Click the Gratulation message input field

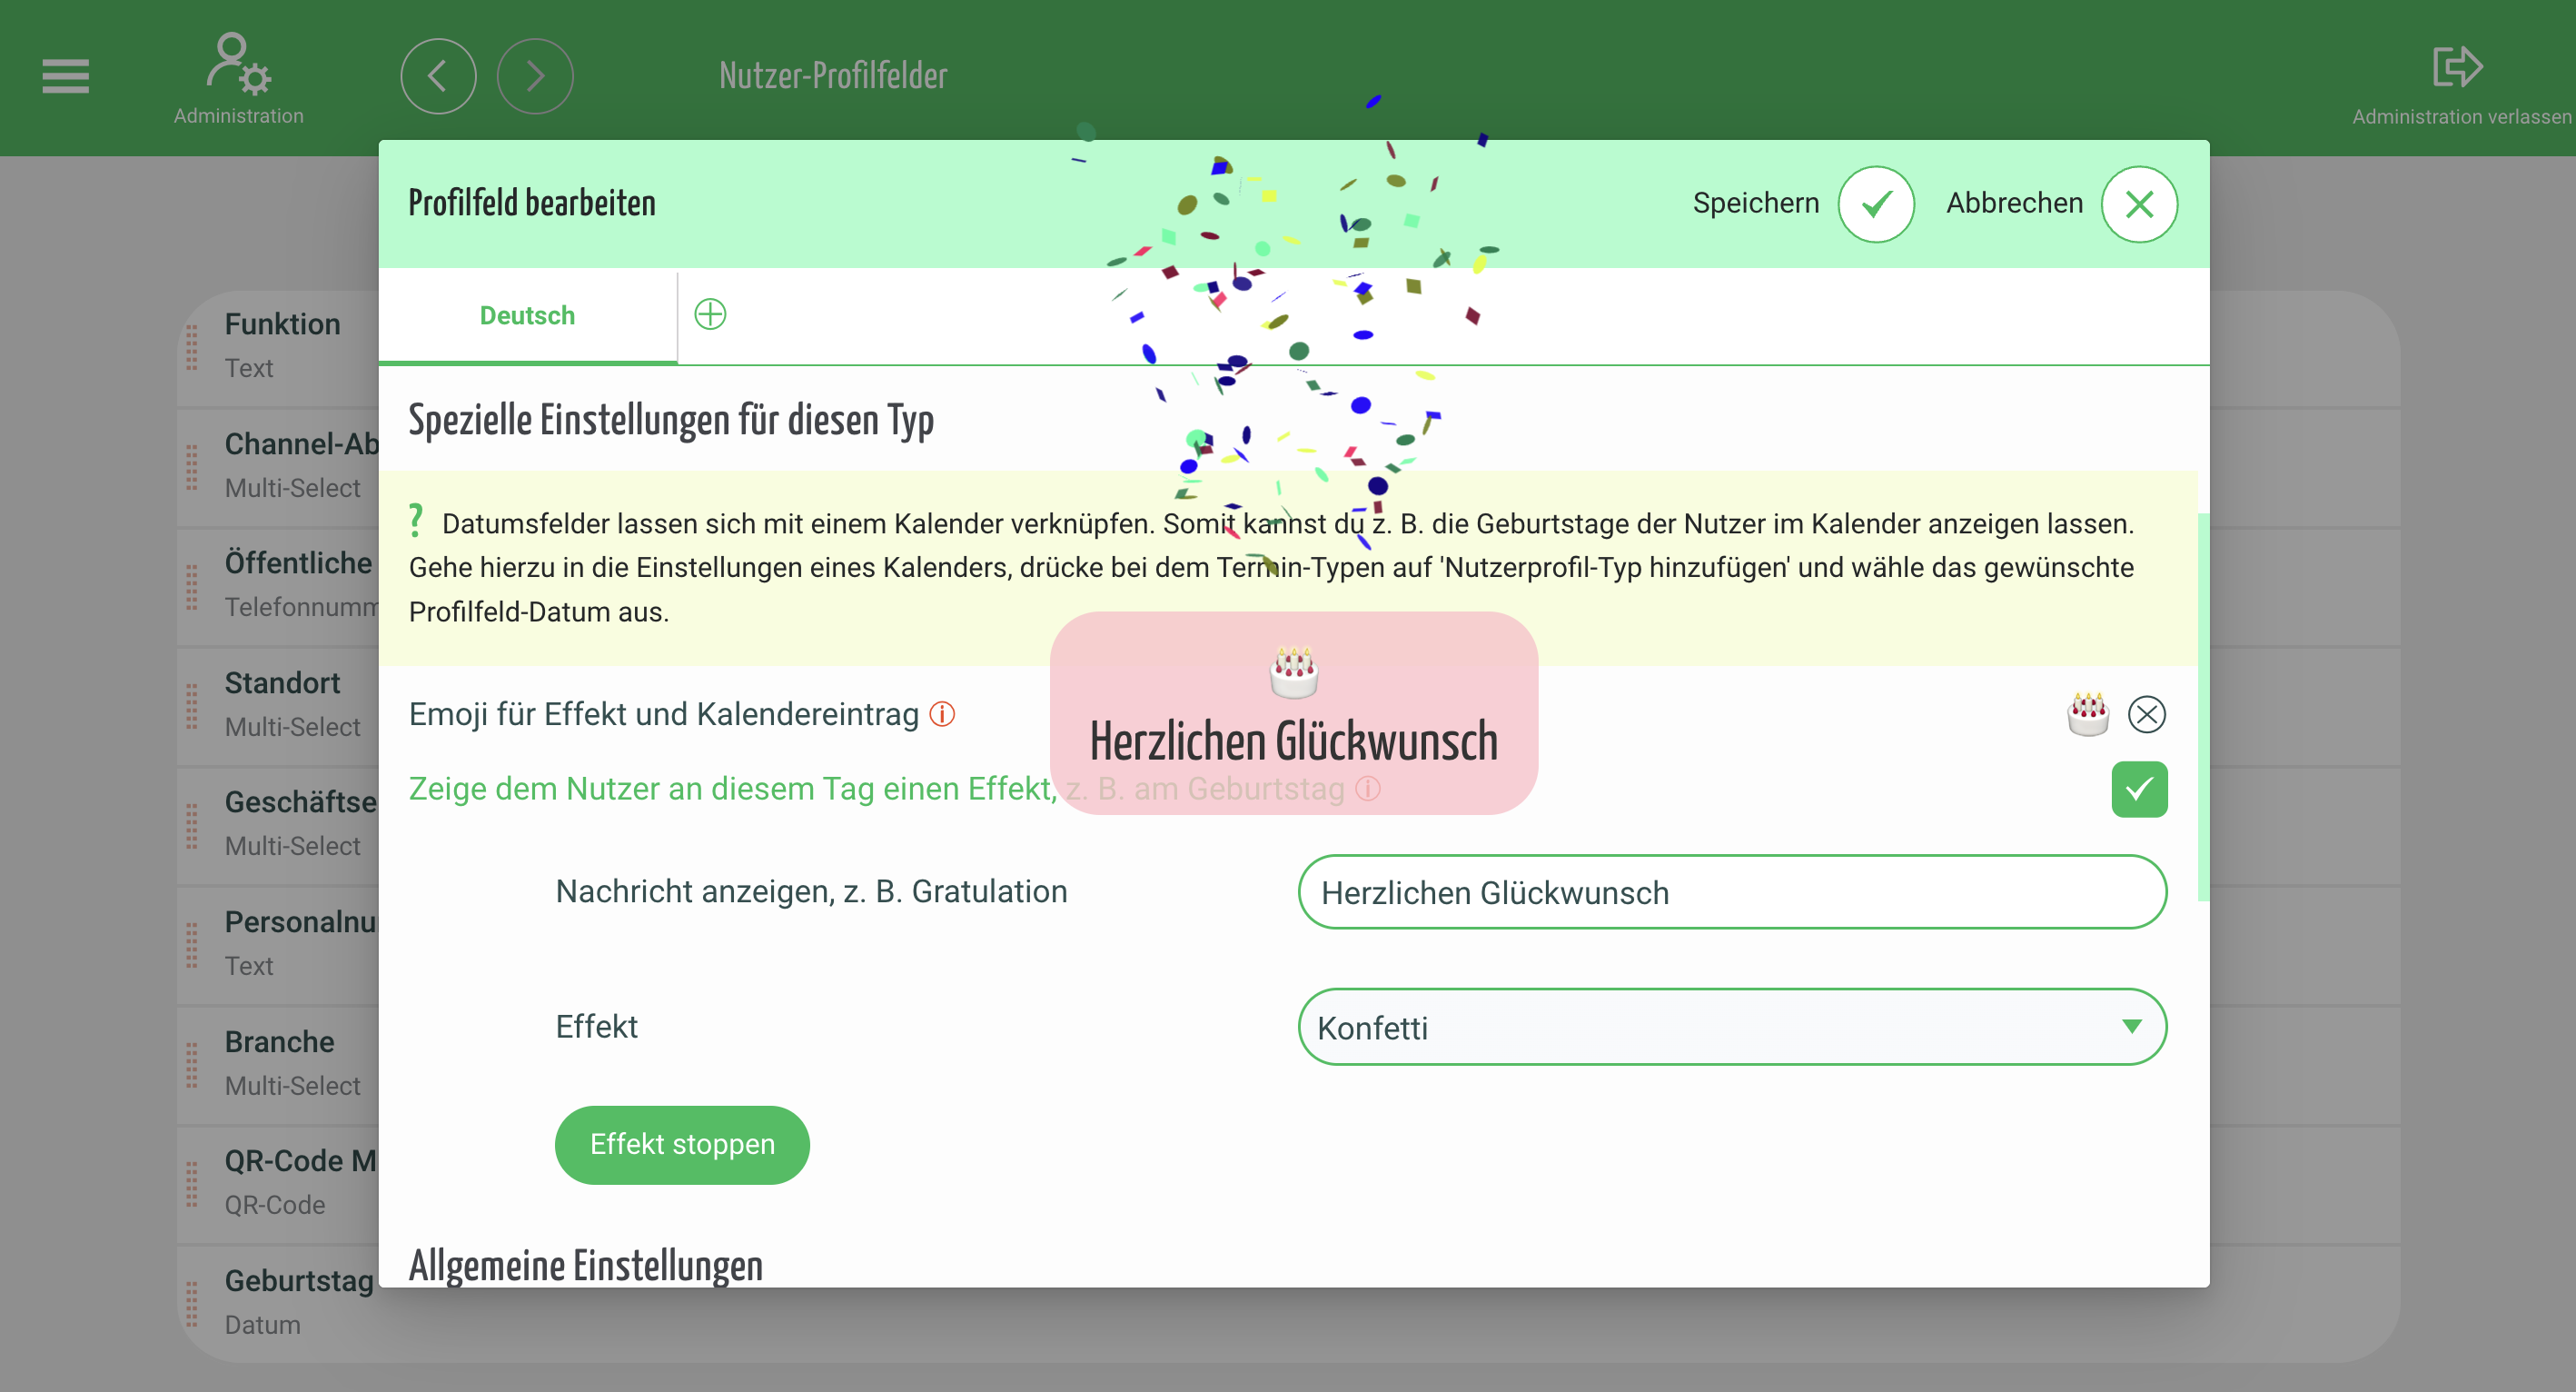[x=1731, y=892]
